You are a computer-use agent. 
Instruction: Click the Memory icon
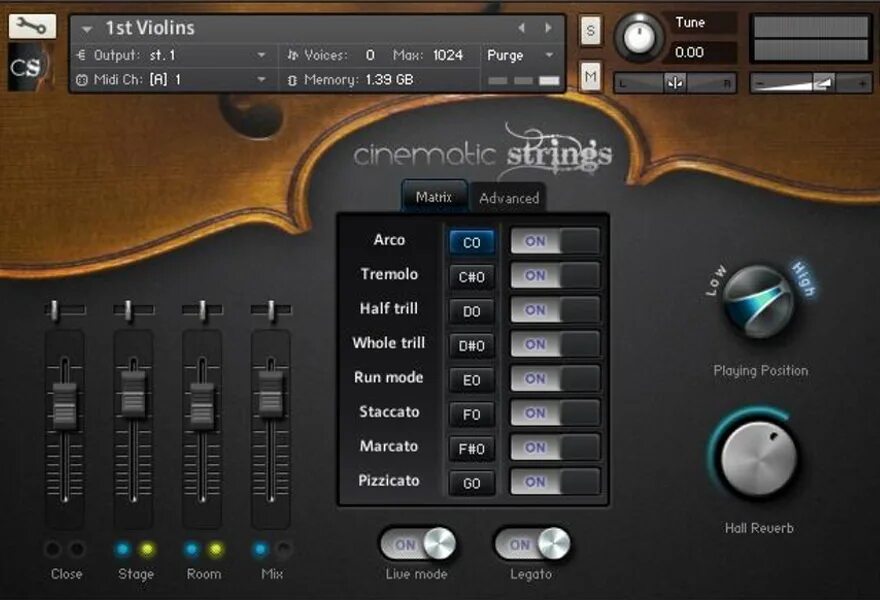coord(292,80)
